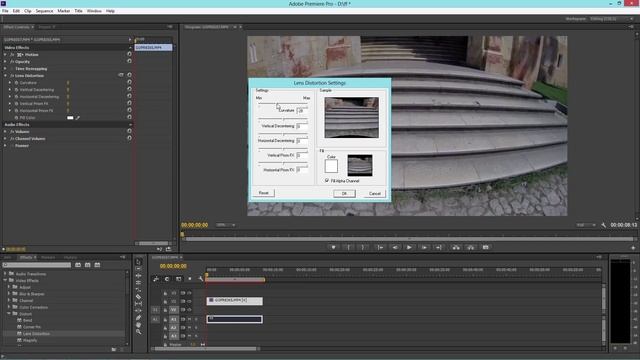
Task: Click the program monitor wrench settings icon
Action: pyautogui.click(x=603, y=225)
